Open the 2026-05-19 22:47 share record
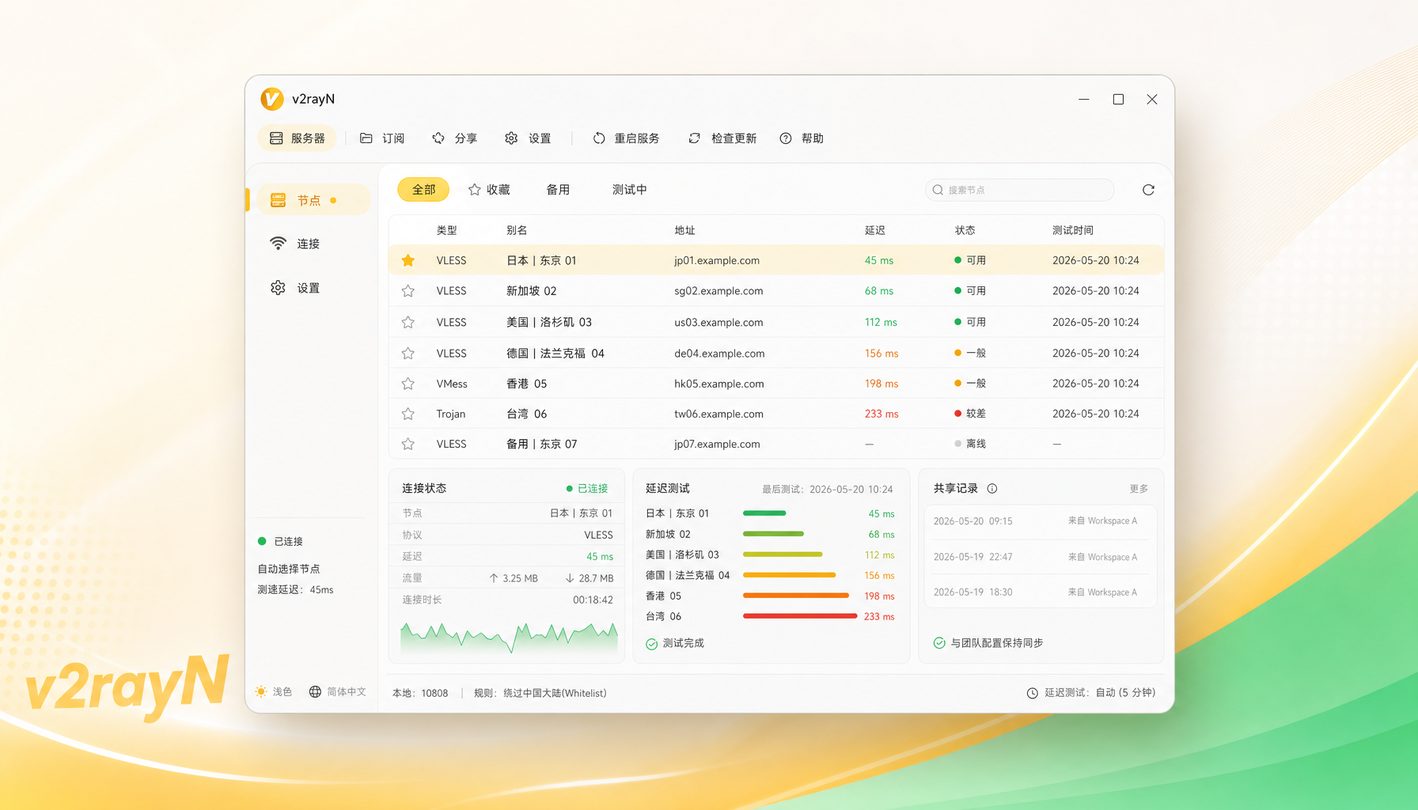 tap(1040, 557)
